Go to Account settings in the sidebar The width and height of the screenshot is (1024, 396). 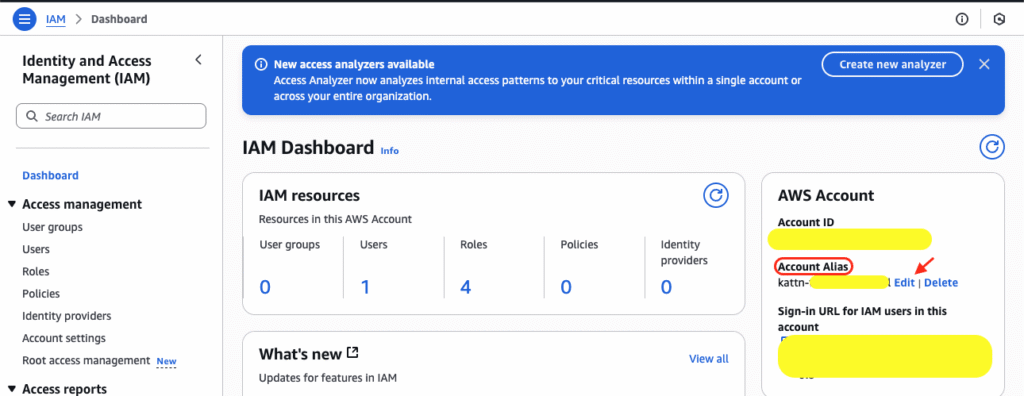coord(64,338)
